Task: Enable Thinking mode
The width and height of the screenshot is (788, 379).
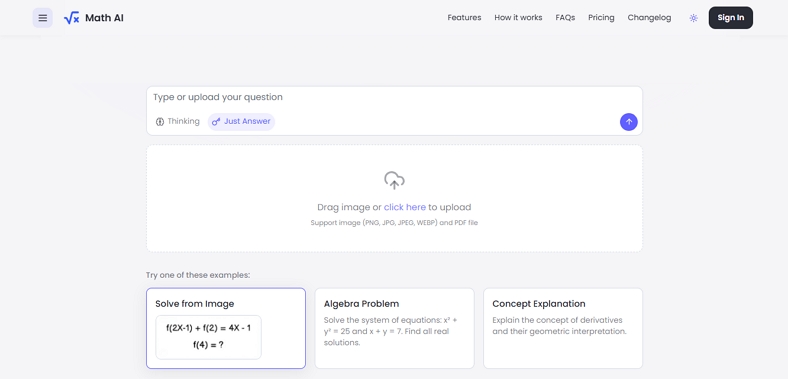Action: 177,121
